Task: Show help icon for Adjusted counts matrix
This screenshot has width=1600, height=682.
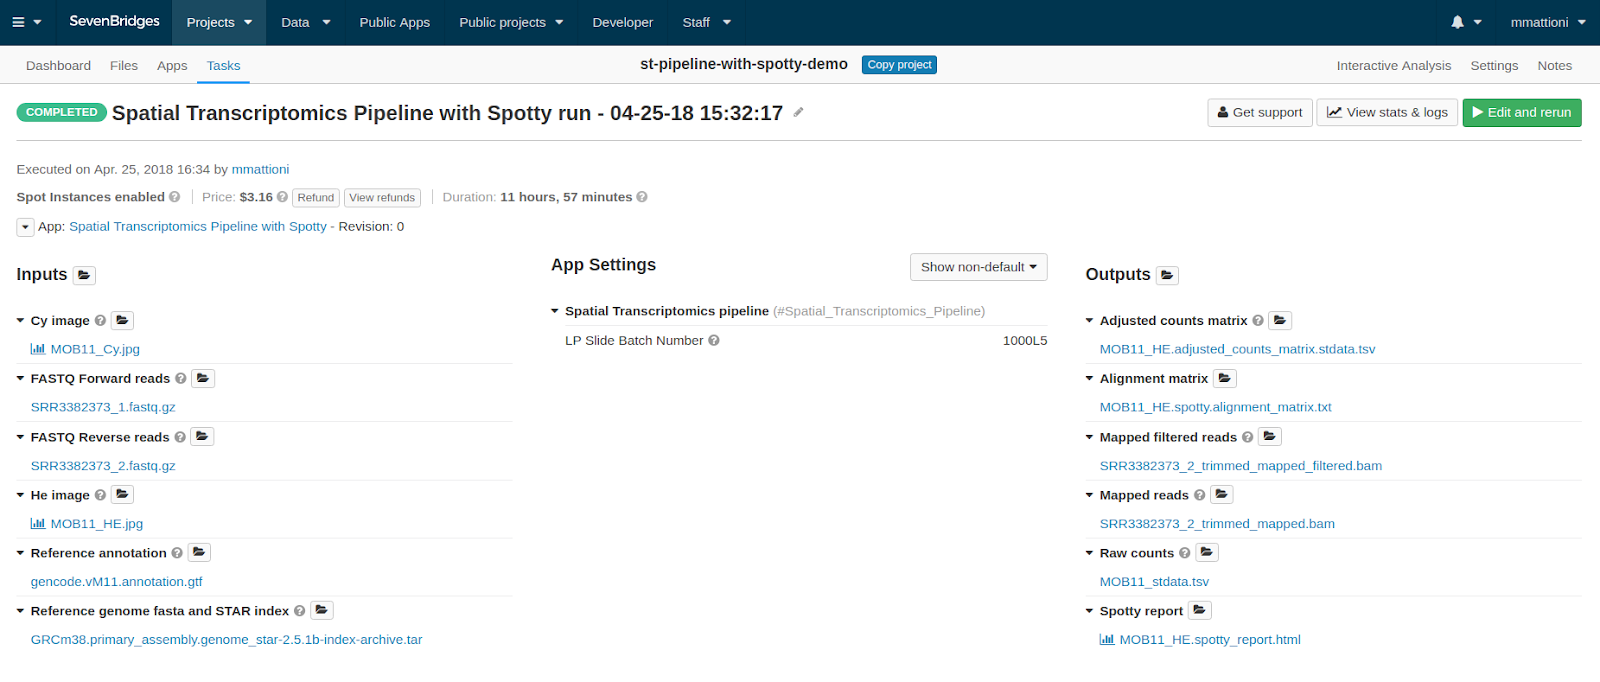Action: coord(1258,321)
